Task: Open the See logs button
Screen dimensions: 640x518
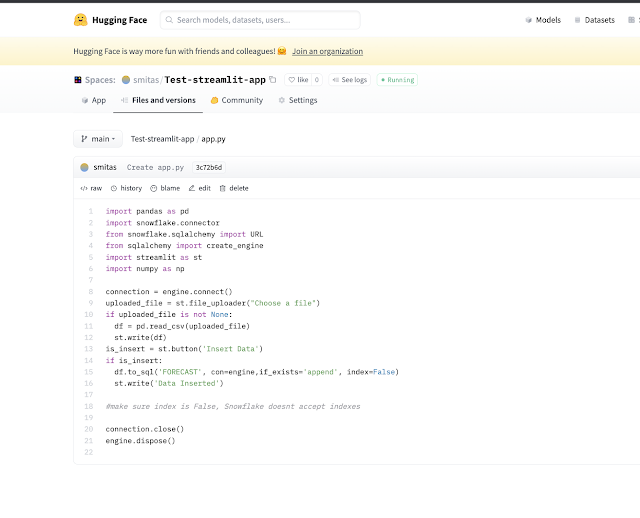Action: [x=350, y=80]
